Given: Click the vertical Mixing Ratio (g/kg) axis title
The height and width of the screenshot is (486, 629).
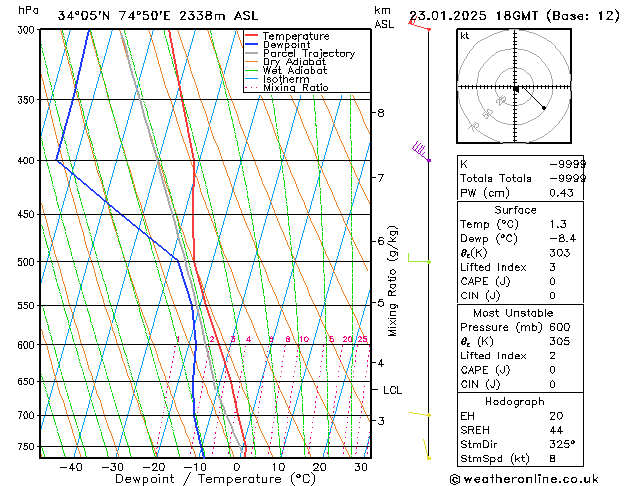Looking at the screenshot, I should pos(392,281).
